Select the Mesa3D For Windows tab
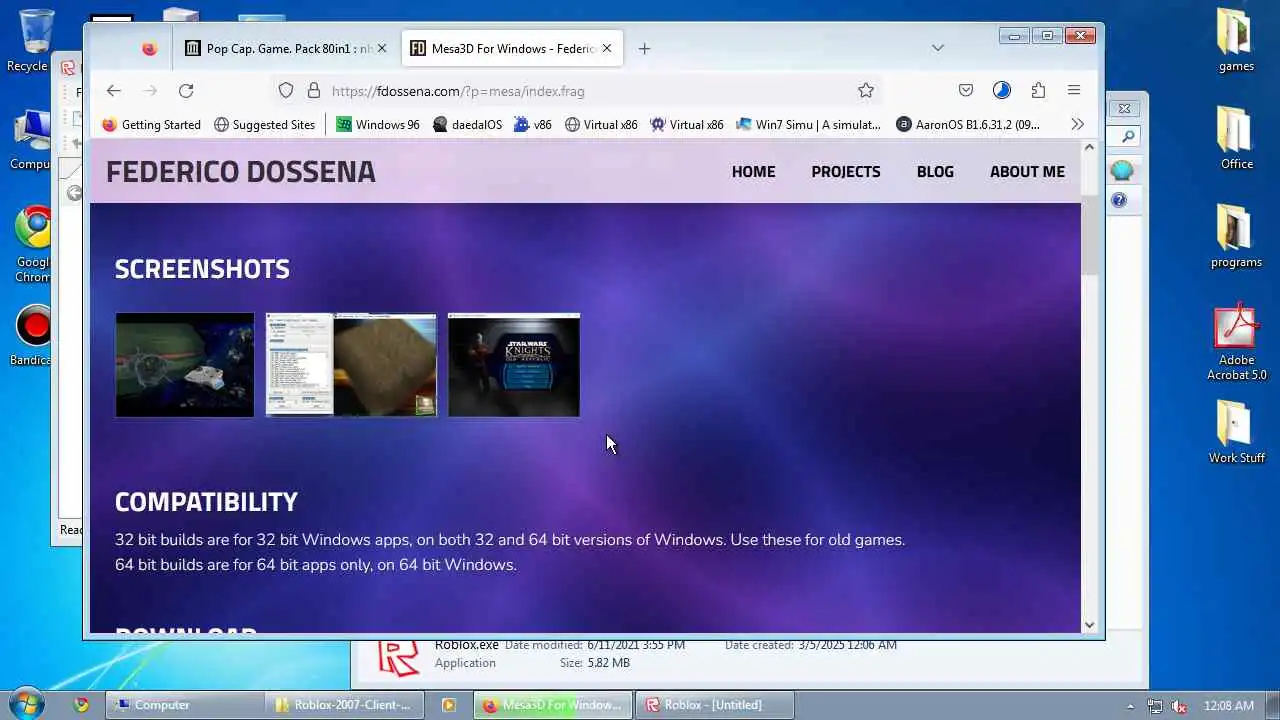Image resolution: width=1280 pixels, height=720 pixels. coord(512,48)
